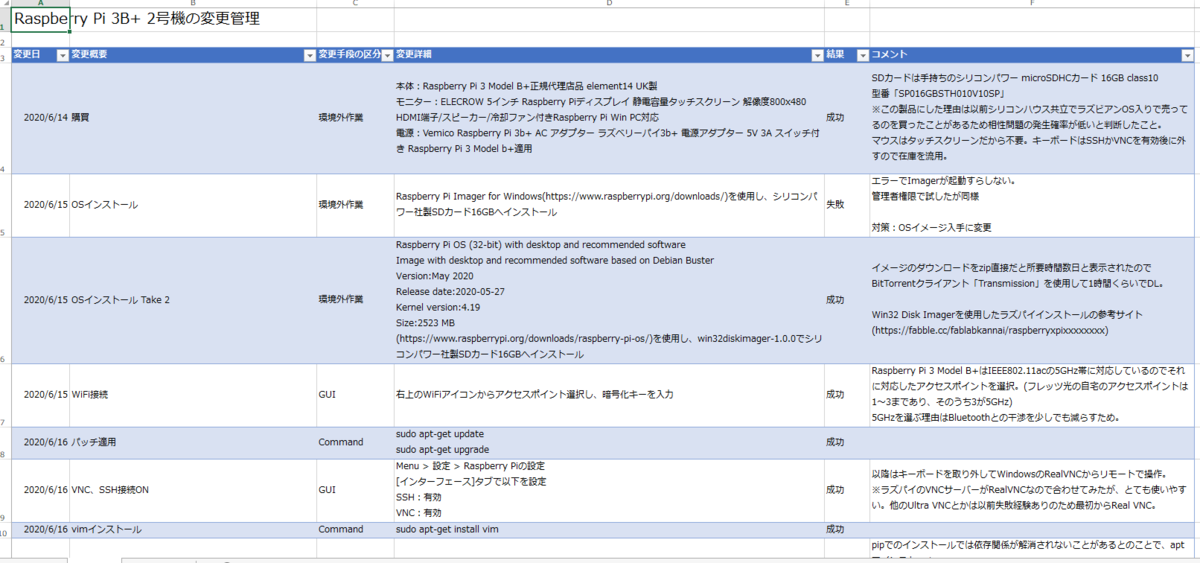Select entire column E via its header
Screen dimensions: 1200x563
(x=847, y=4)
